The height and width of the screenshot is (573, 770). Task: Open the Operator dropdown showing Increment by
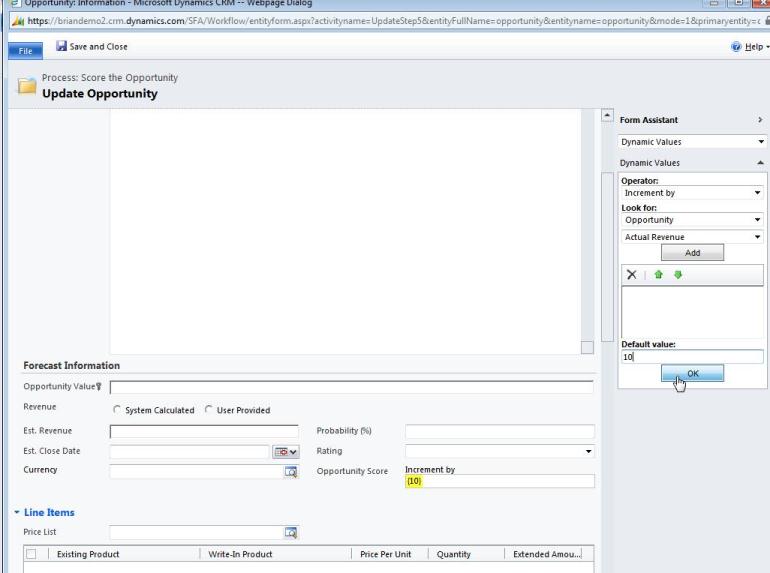[x=692, y=193]
